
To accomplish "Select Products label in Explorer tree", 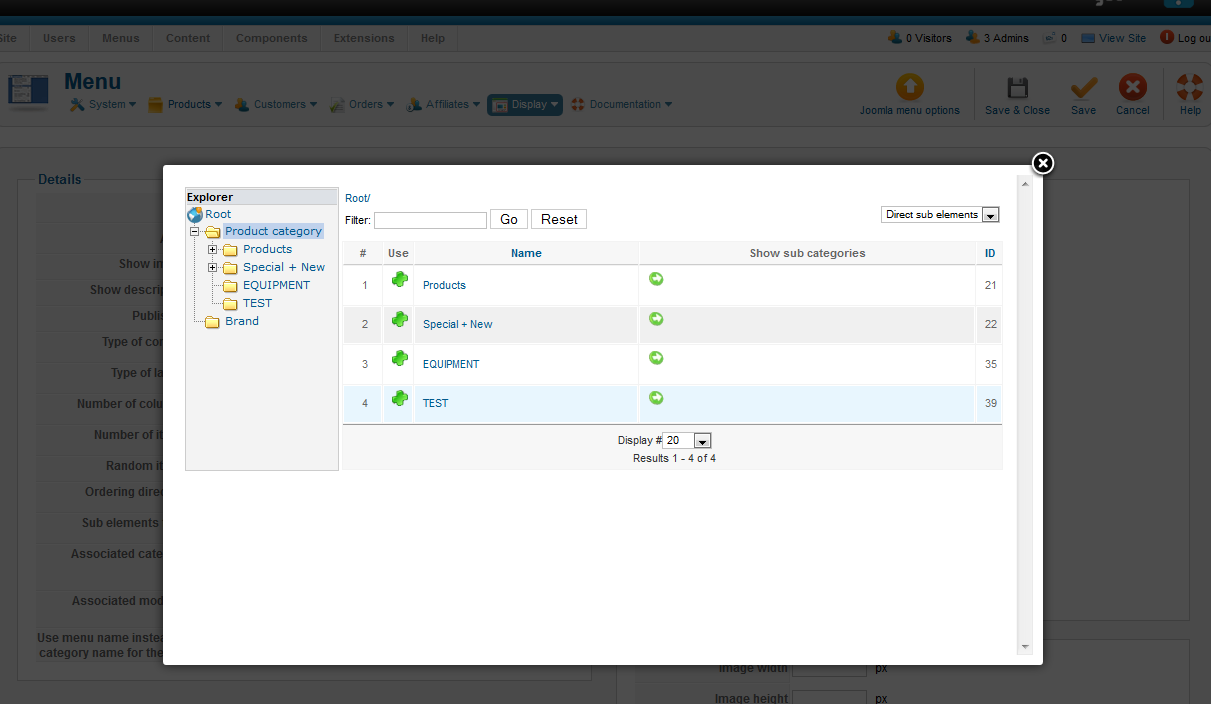I will click(268, 249).
